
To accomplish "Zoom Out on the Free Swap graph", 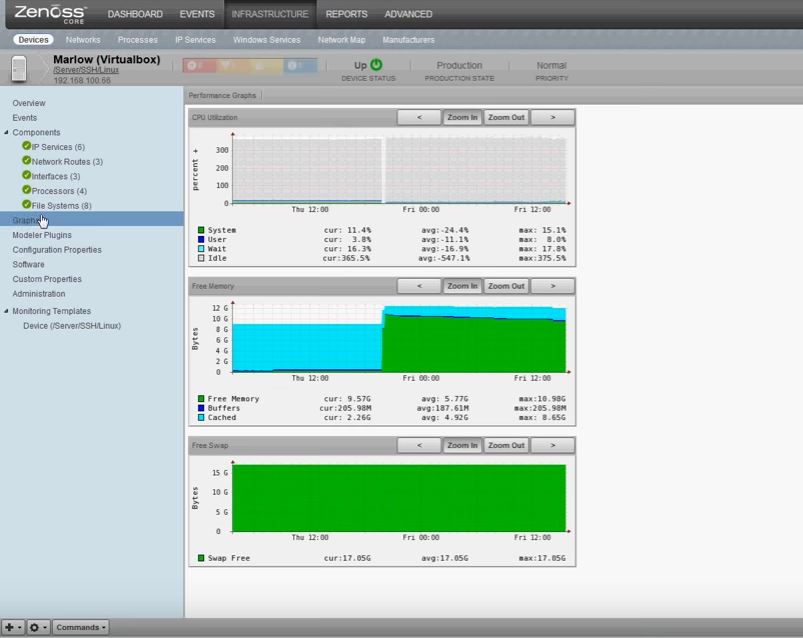I will click(506, 445).
